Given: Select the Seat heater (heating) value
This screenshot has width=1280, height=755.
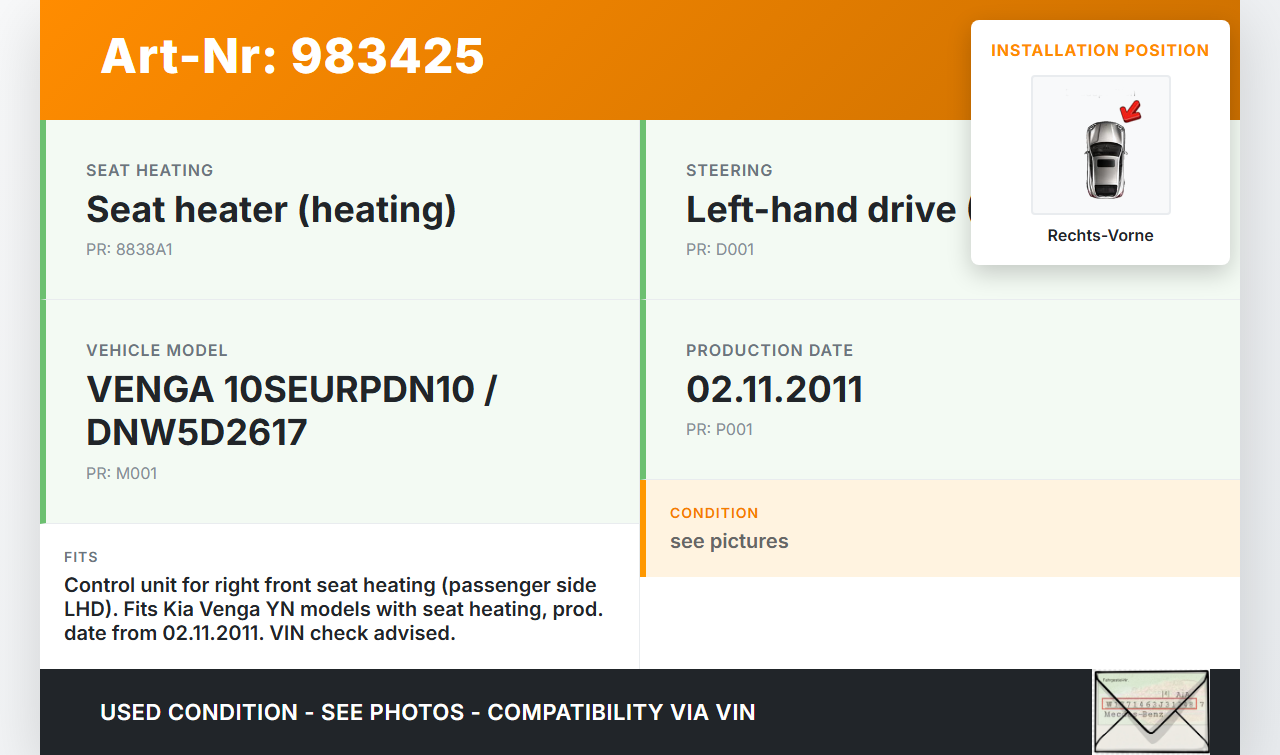Looking at the screenshot, I should (271, 210).
